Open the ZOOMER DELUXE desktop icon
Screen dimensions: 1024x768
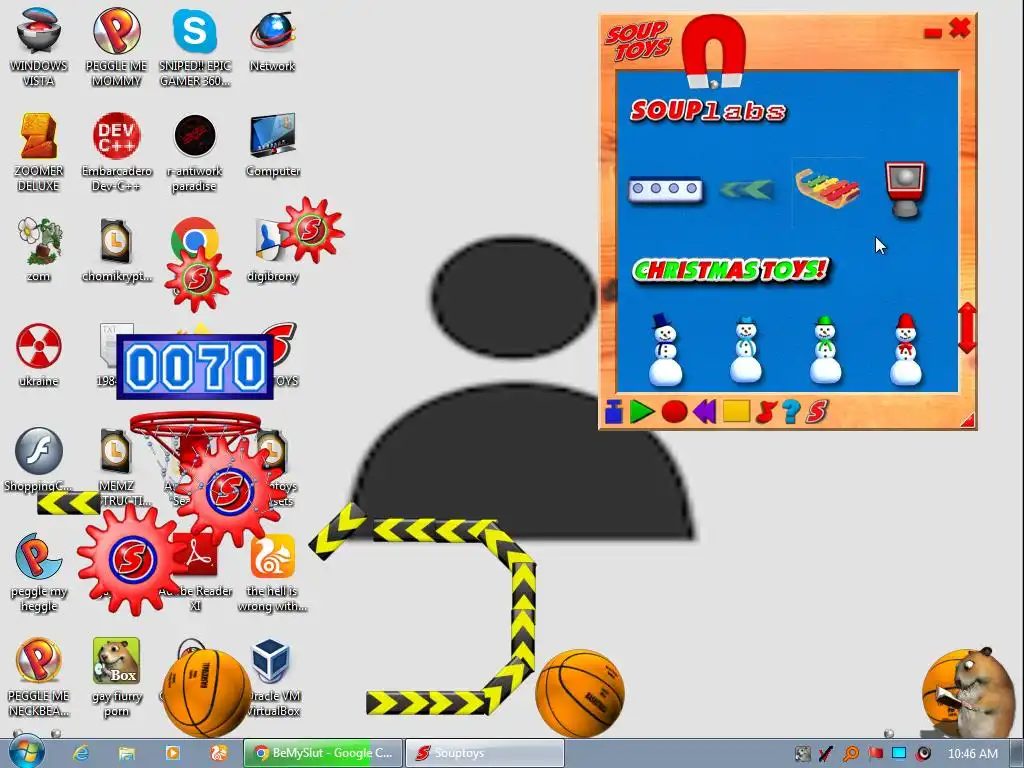pyautogui.click(x=39, y=152)
